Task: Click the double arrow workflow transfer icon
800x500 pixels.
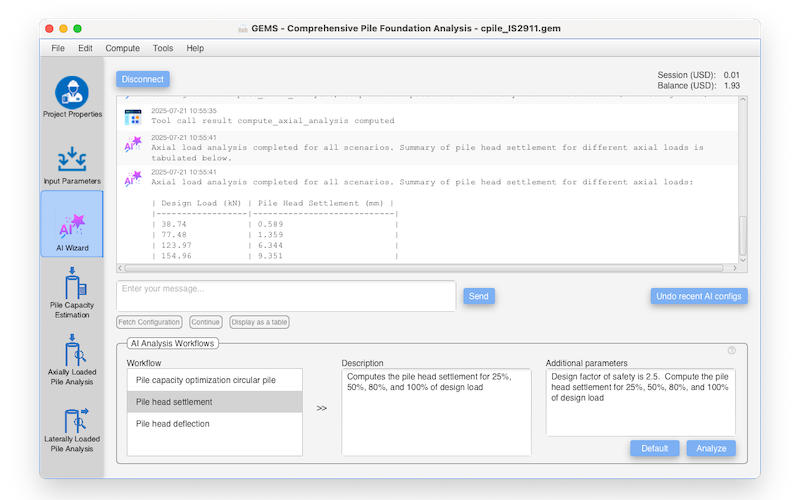Action: click(x=321, y=408)
